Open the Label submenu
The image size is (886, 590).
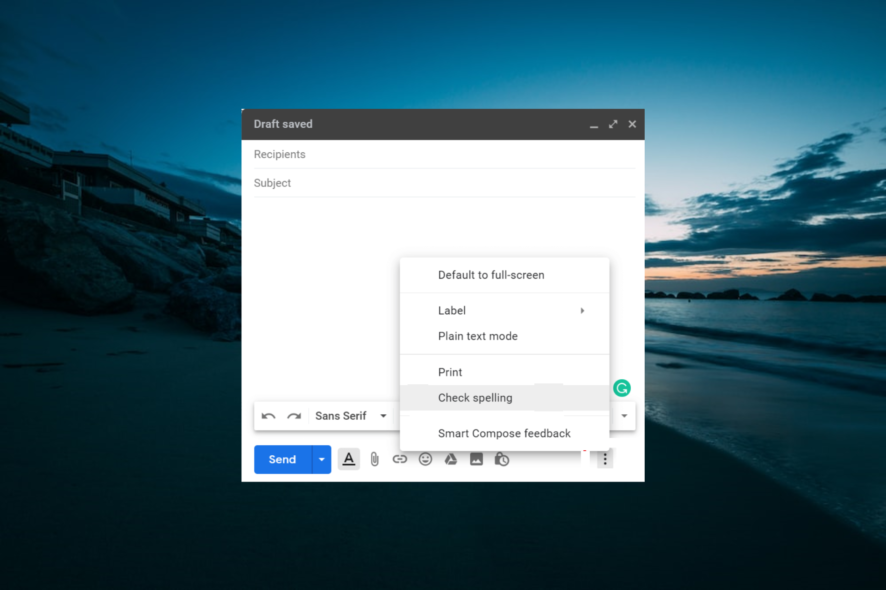tap(504, 310)
